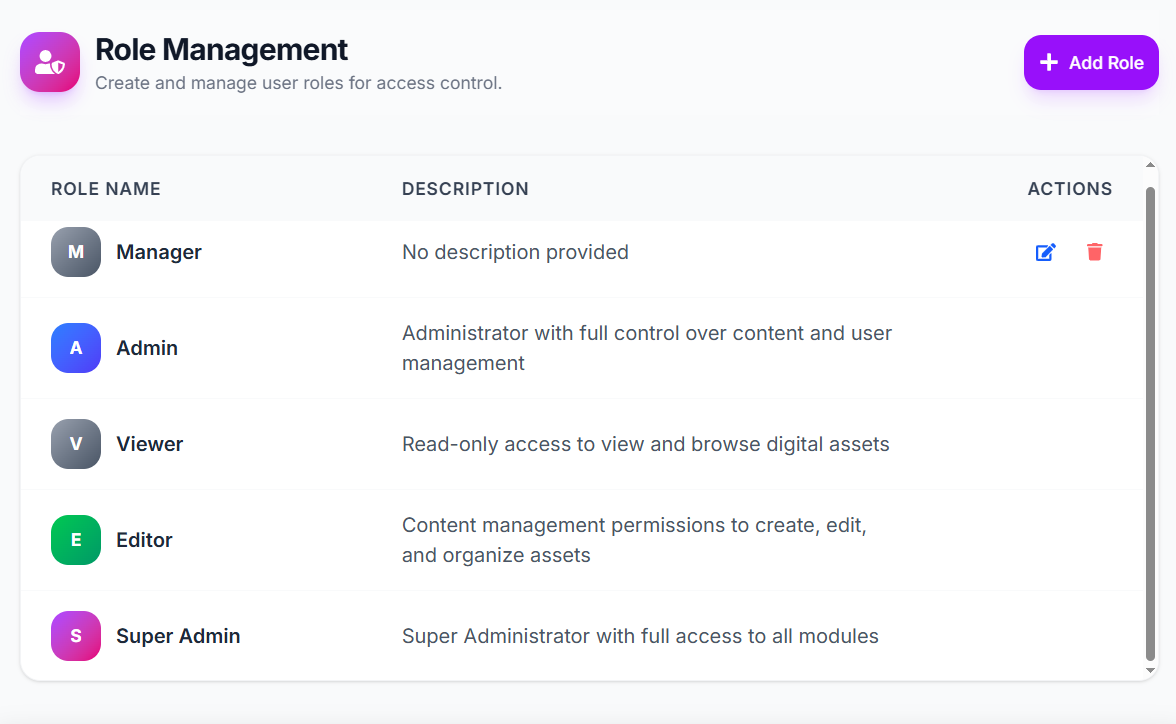
Task: Click the scrollbar up arrow
Action: [x=1150, y=165]
